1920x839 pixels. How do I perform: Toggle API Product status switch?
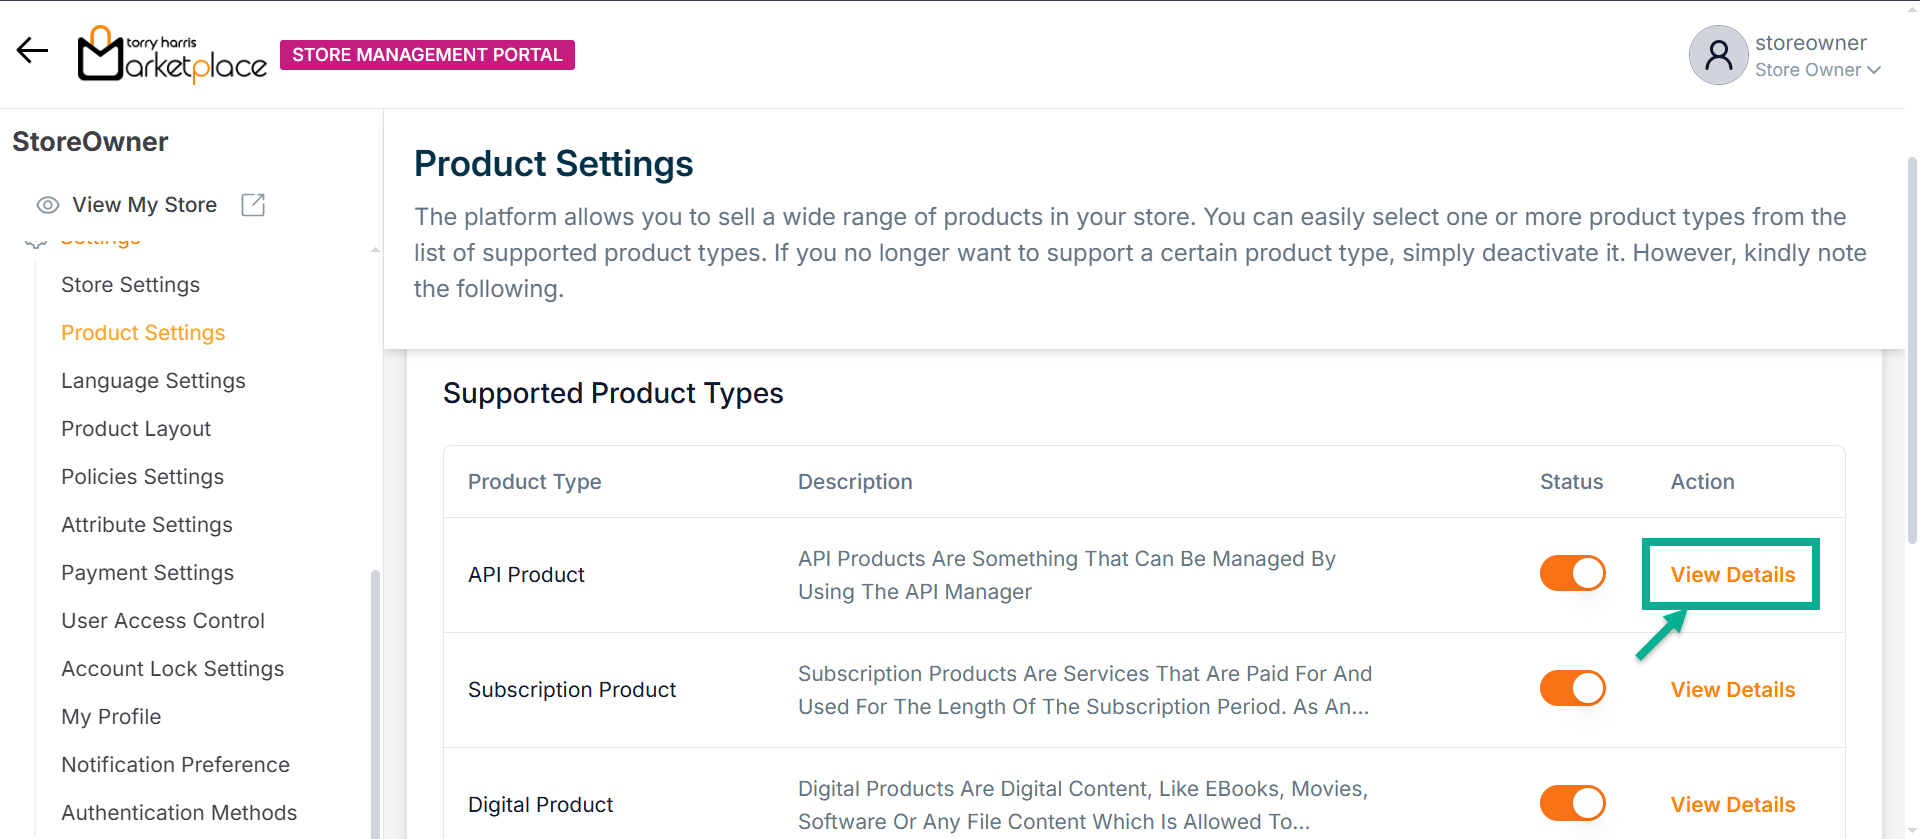click(x=1572, y=574)
